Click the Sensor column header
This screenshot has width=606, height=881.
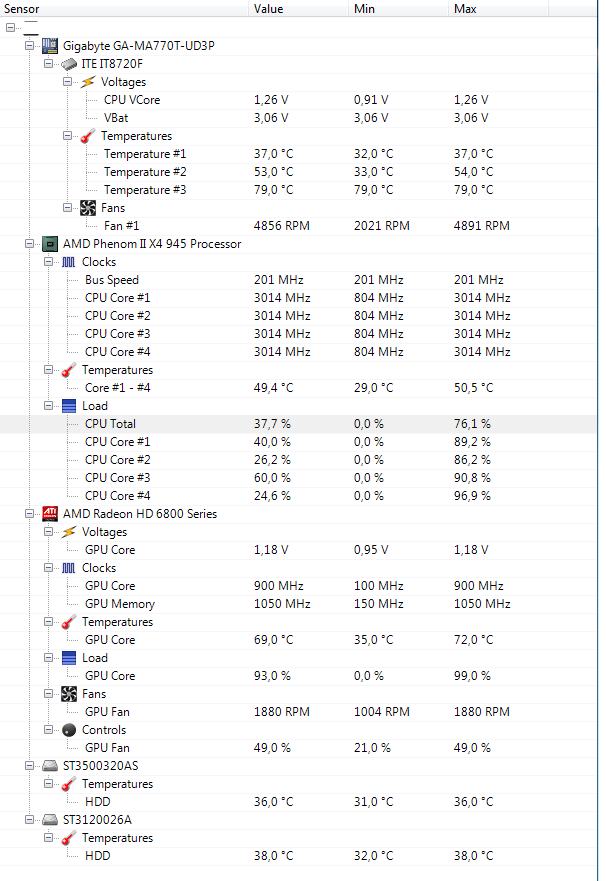[124, 8]
